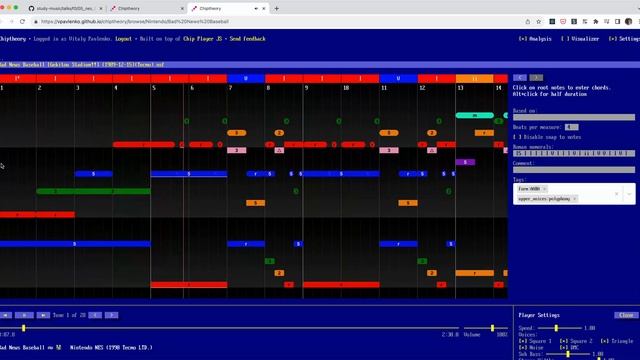
Task: Click the purple note in measure 13
Action: [465, 162]
